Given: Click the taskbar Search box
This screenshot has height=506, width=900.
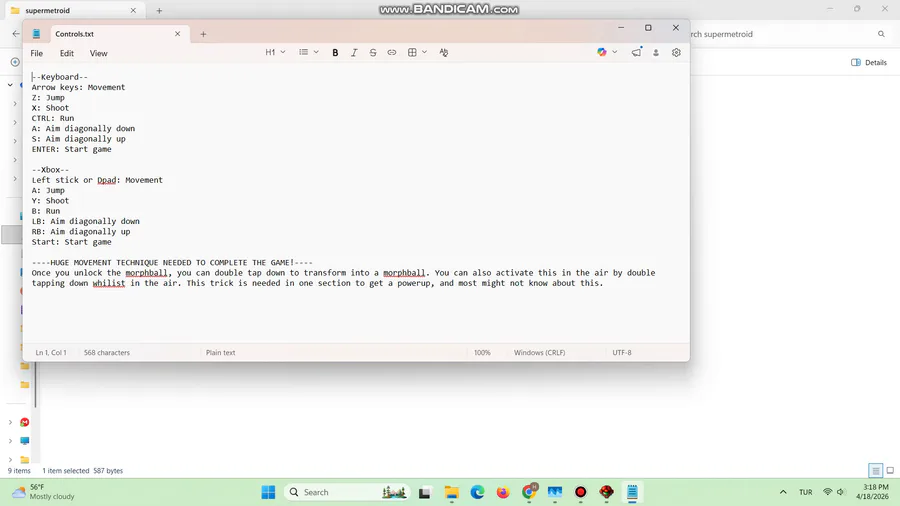Looking at the screenshot, I should click(x=347, y=492).
